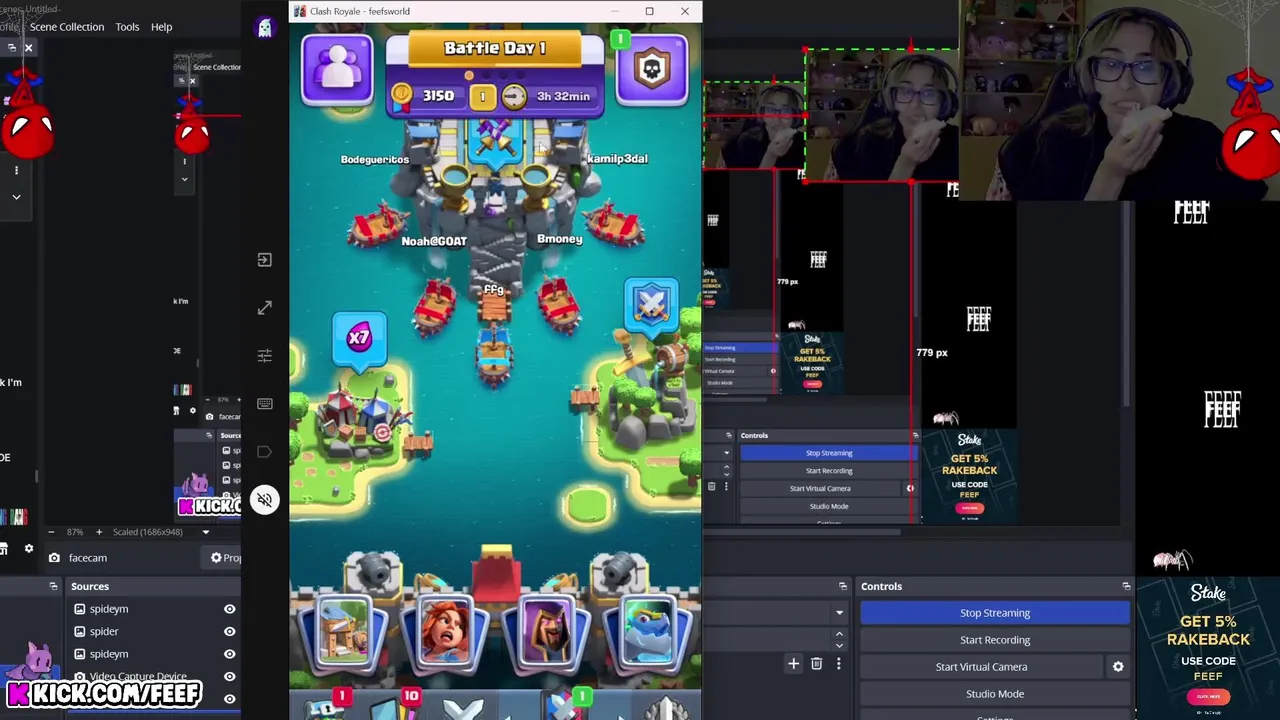The image size is (1280, 720).
Task: Open the Help menu in OBS
Action: point(161,27)
